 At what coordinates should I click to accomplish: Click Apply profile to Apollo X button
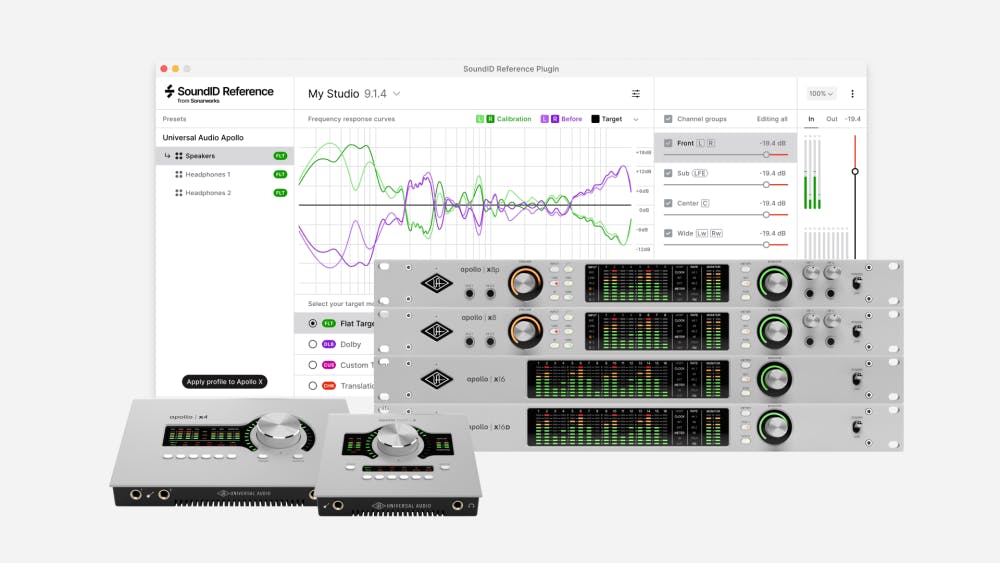point(223,382)
